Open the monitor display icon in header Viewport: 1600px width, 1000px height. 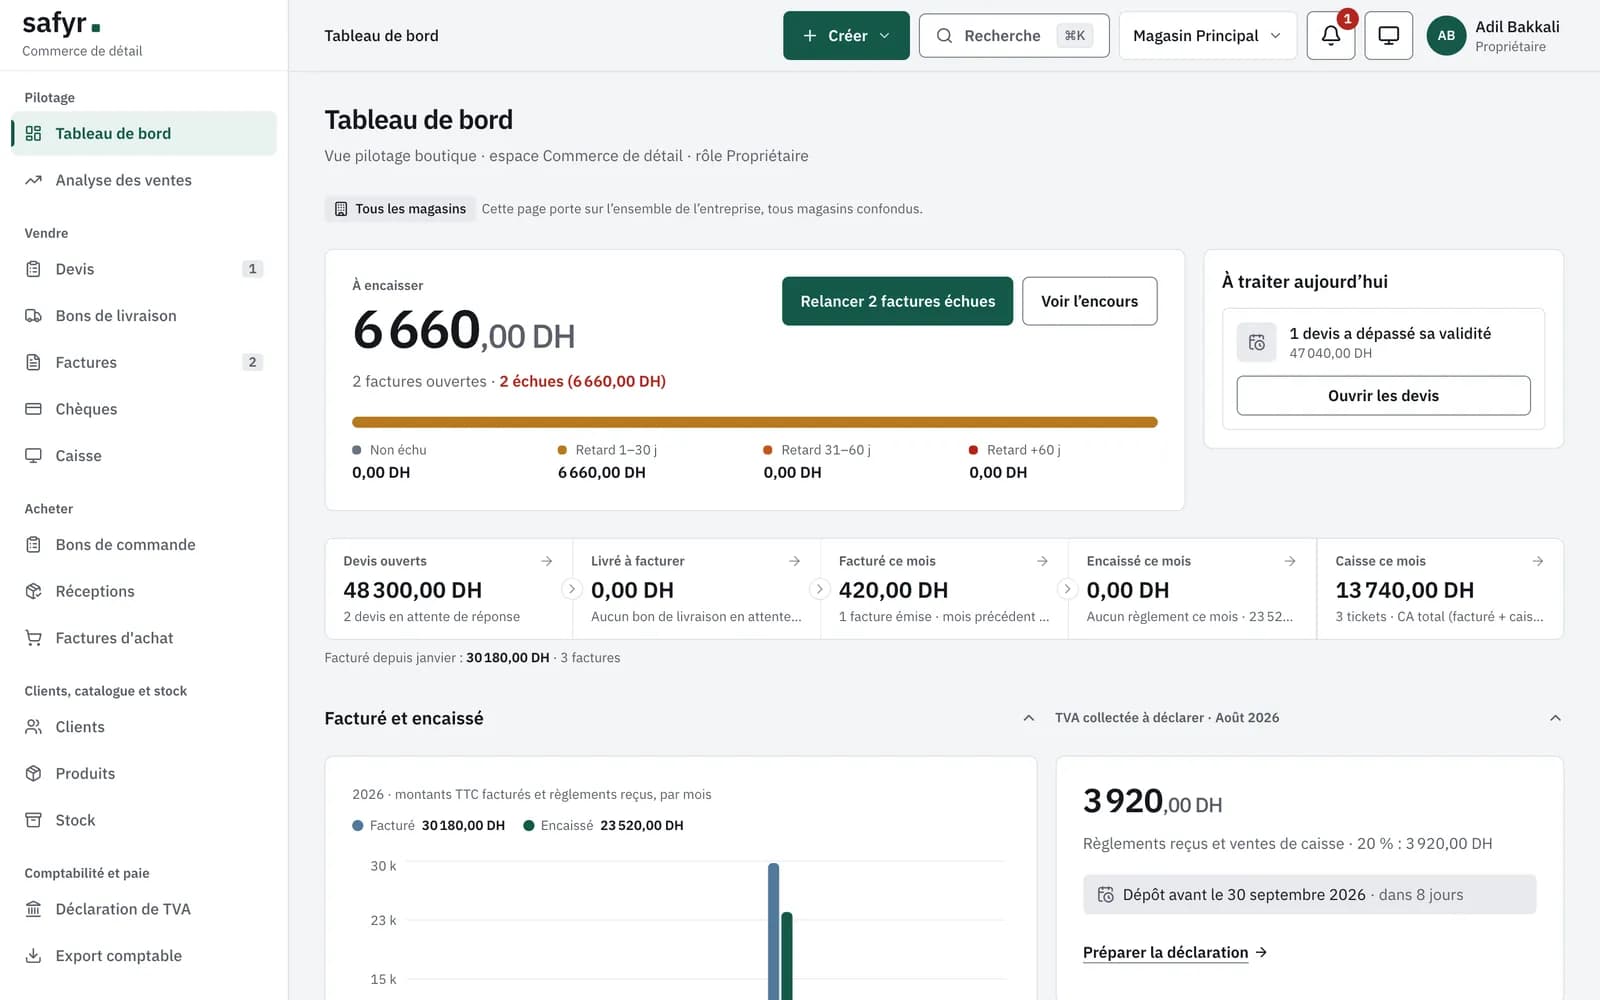(1389, 36)
